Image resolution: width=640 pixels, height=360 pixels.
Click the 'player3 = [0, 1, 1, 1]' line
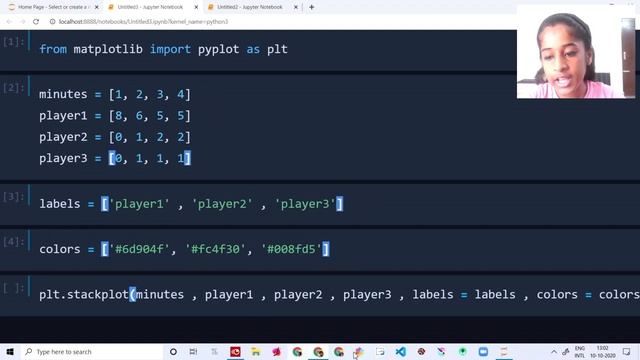tap(115, 158)
